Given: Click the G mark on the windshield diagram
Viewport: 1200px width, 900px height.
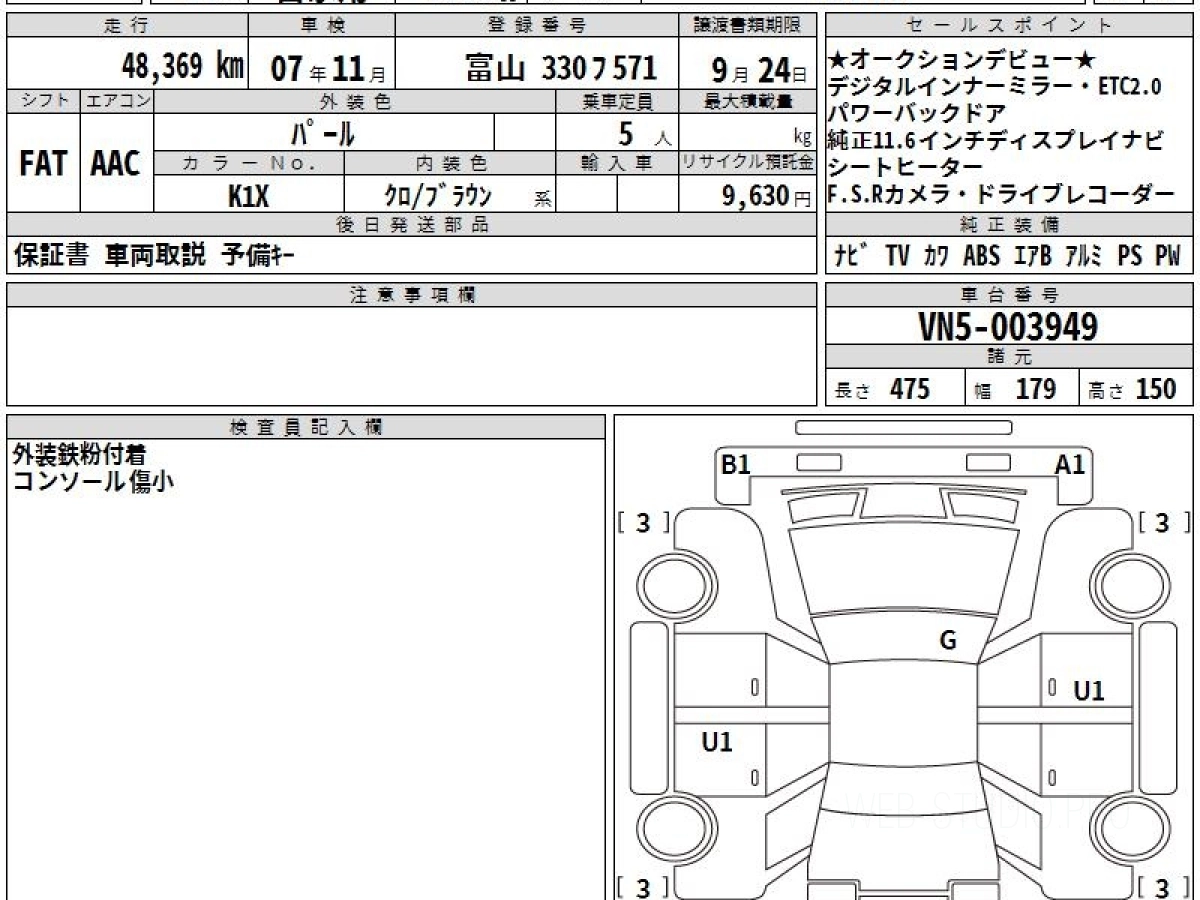Looking at the screenshot, I should (948, 641).
